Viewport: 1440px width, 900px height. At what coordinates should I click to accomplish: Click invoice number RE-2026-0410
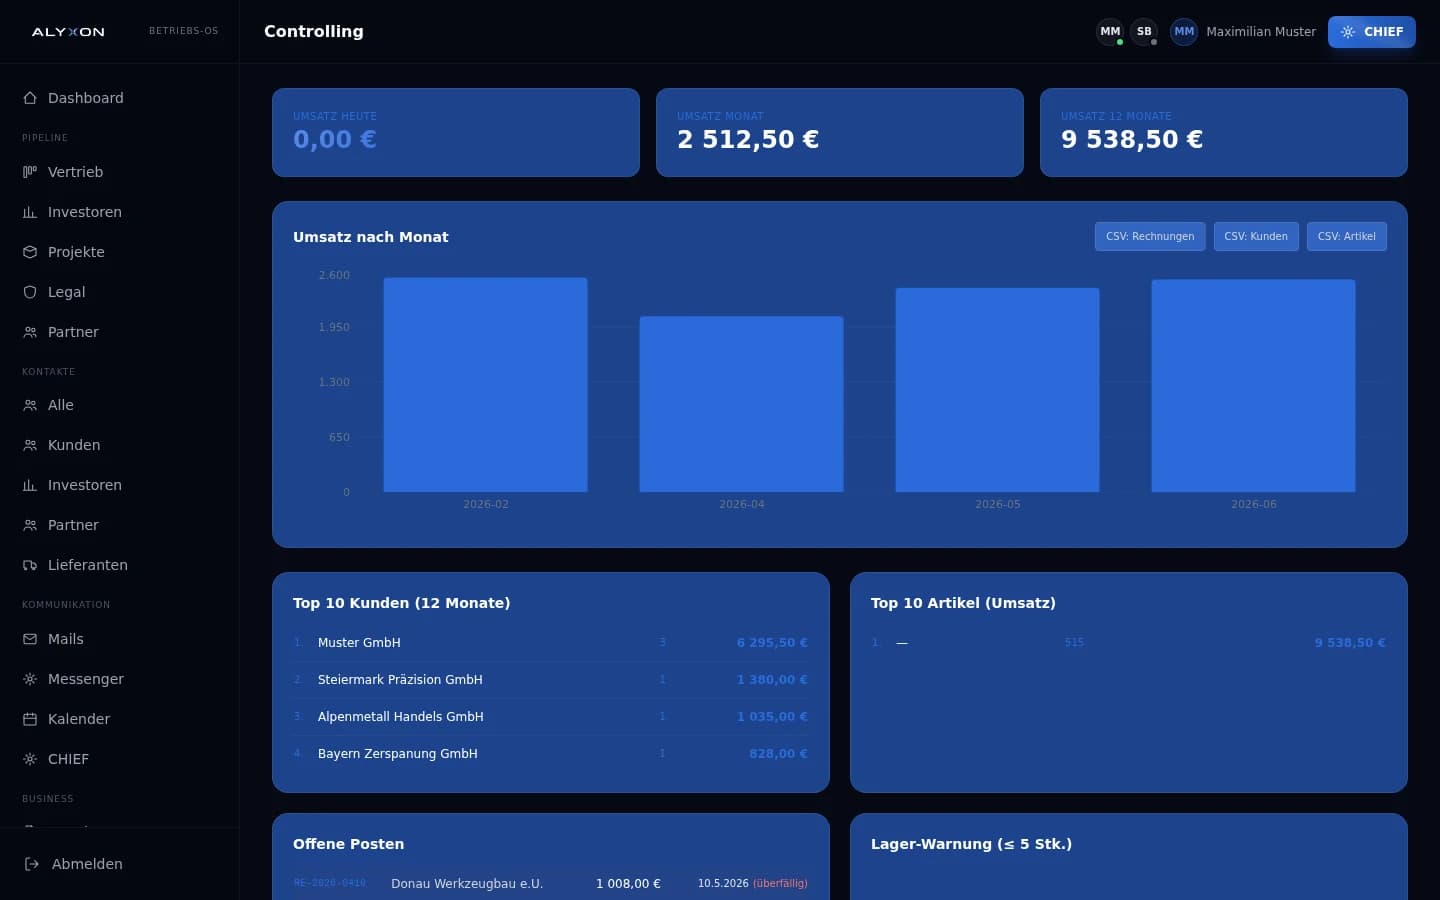[x=330, y=883]
